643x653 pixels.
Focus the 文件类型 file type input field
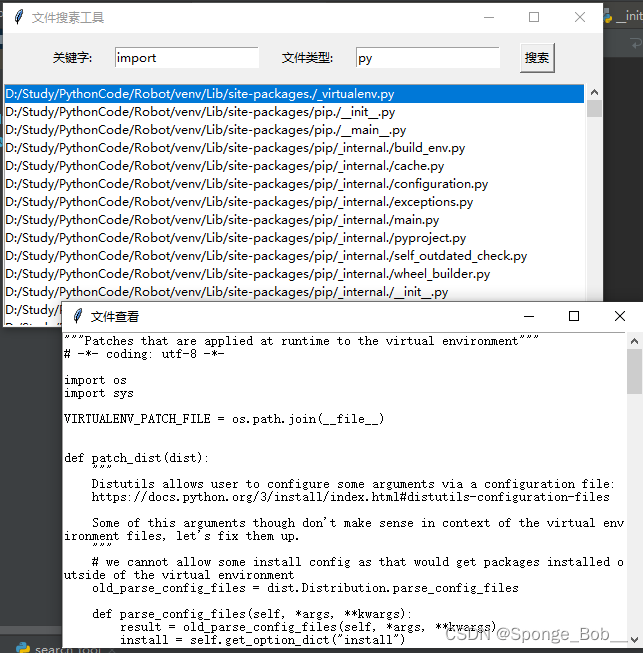click(428, 57)
